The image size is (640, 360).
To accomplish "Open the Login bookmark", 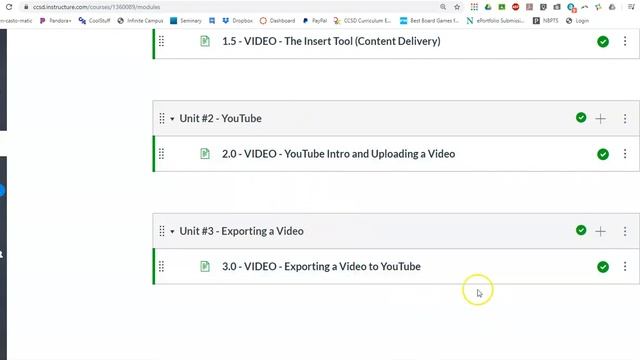I will (x=578, y=20).
